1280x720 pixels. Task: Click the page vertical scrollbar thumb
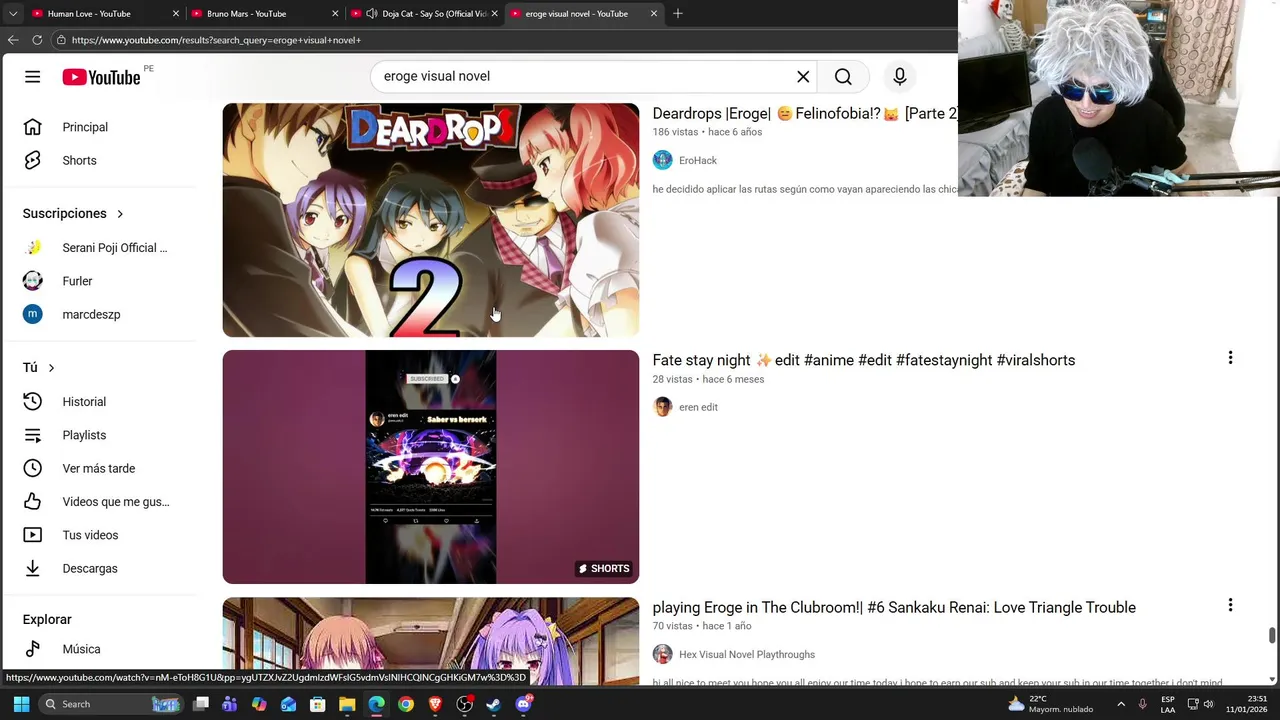point(1272,636)
